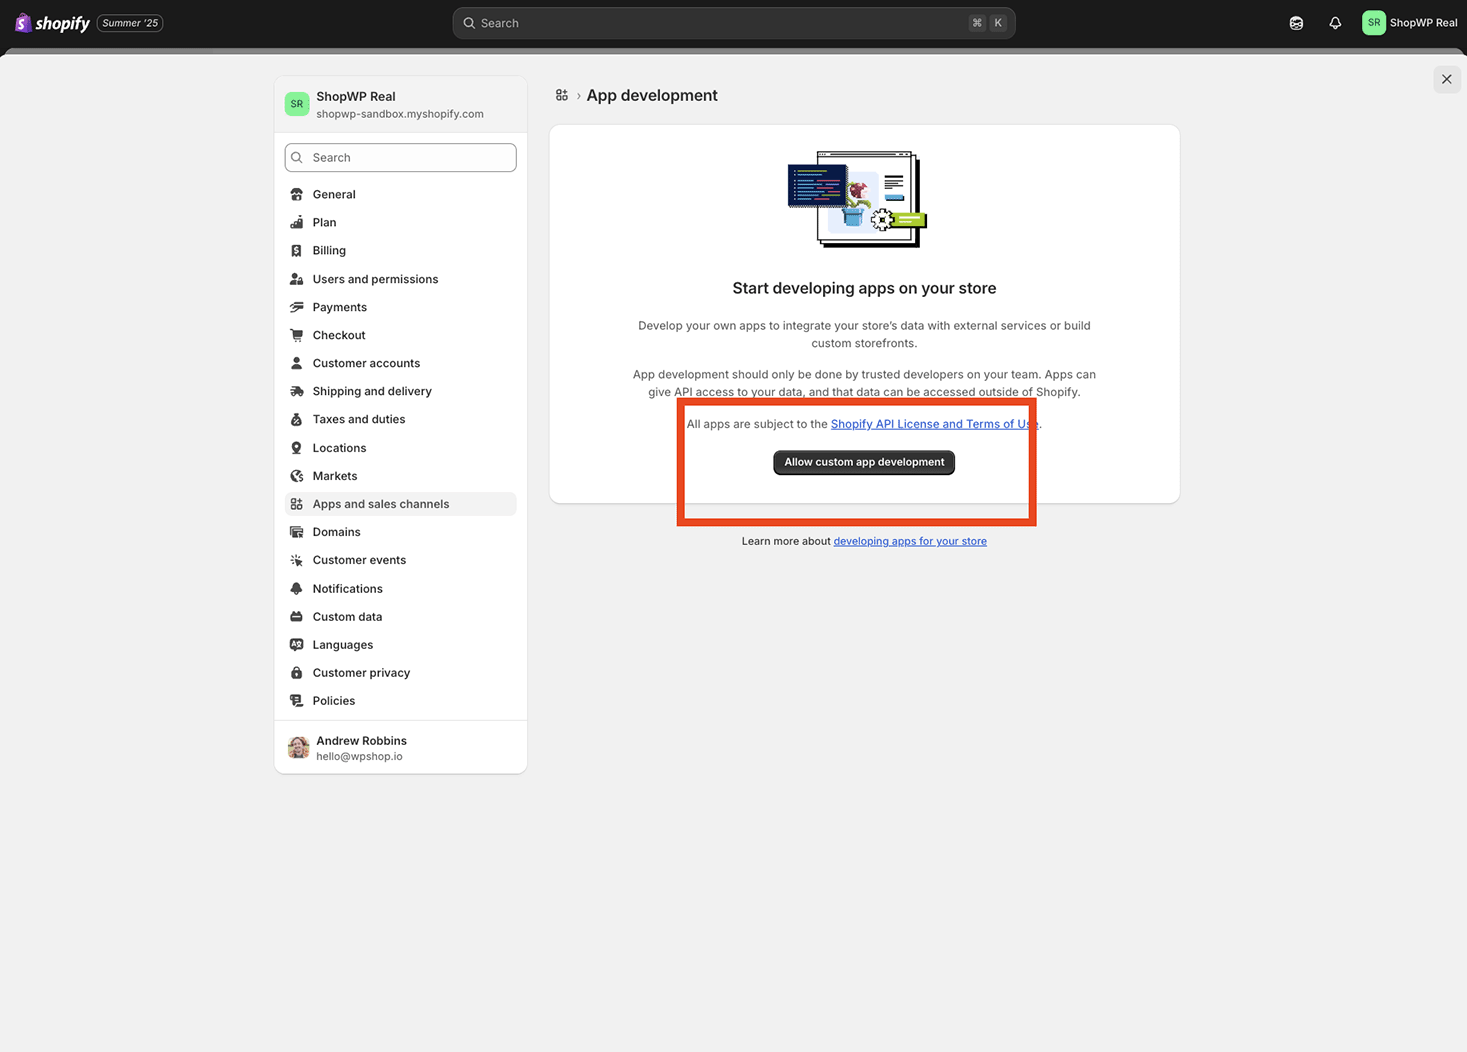1467x1052 pixels.
Task: Click the Customer accounts person icon
Action: [297, 363]
